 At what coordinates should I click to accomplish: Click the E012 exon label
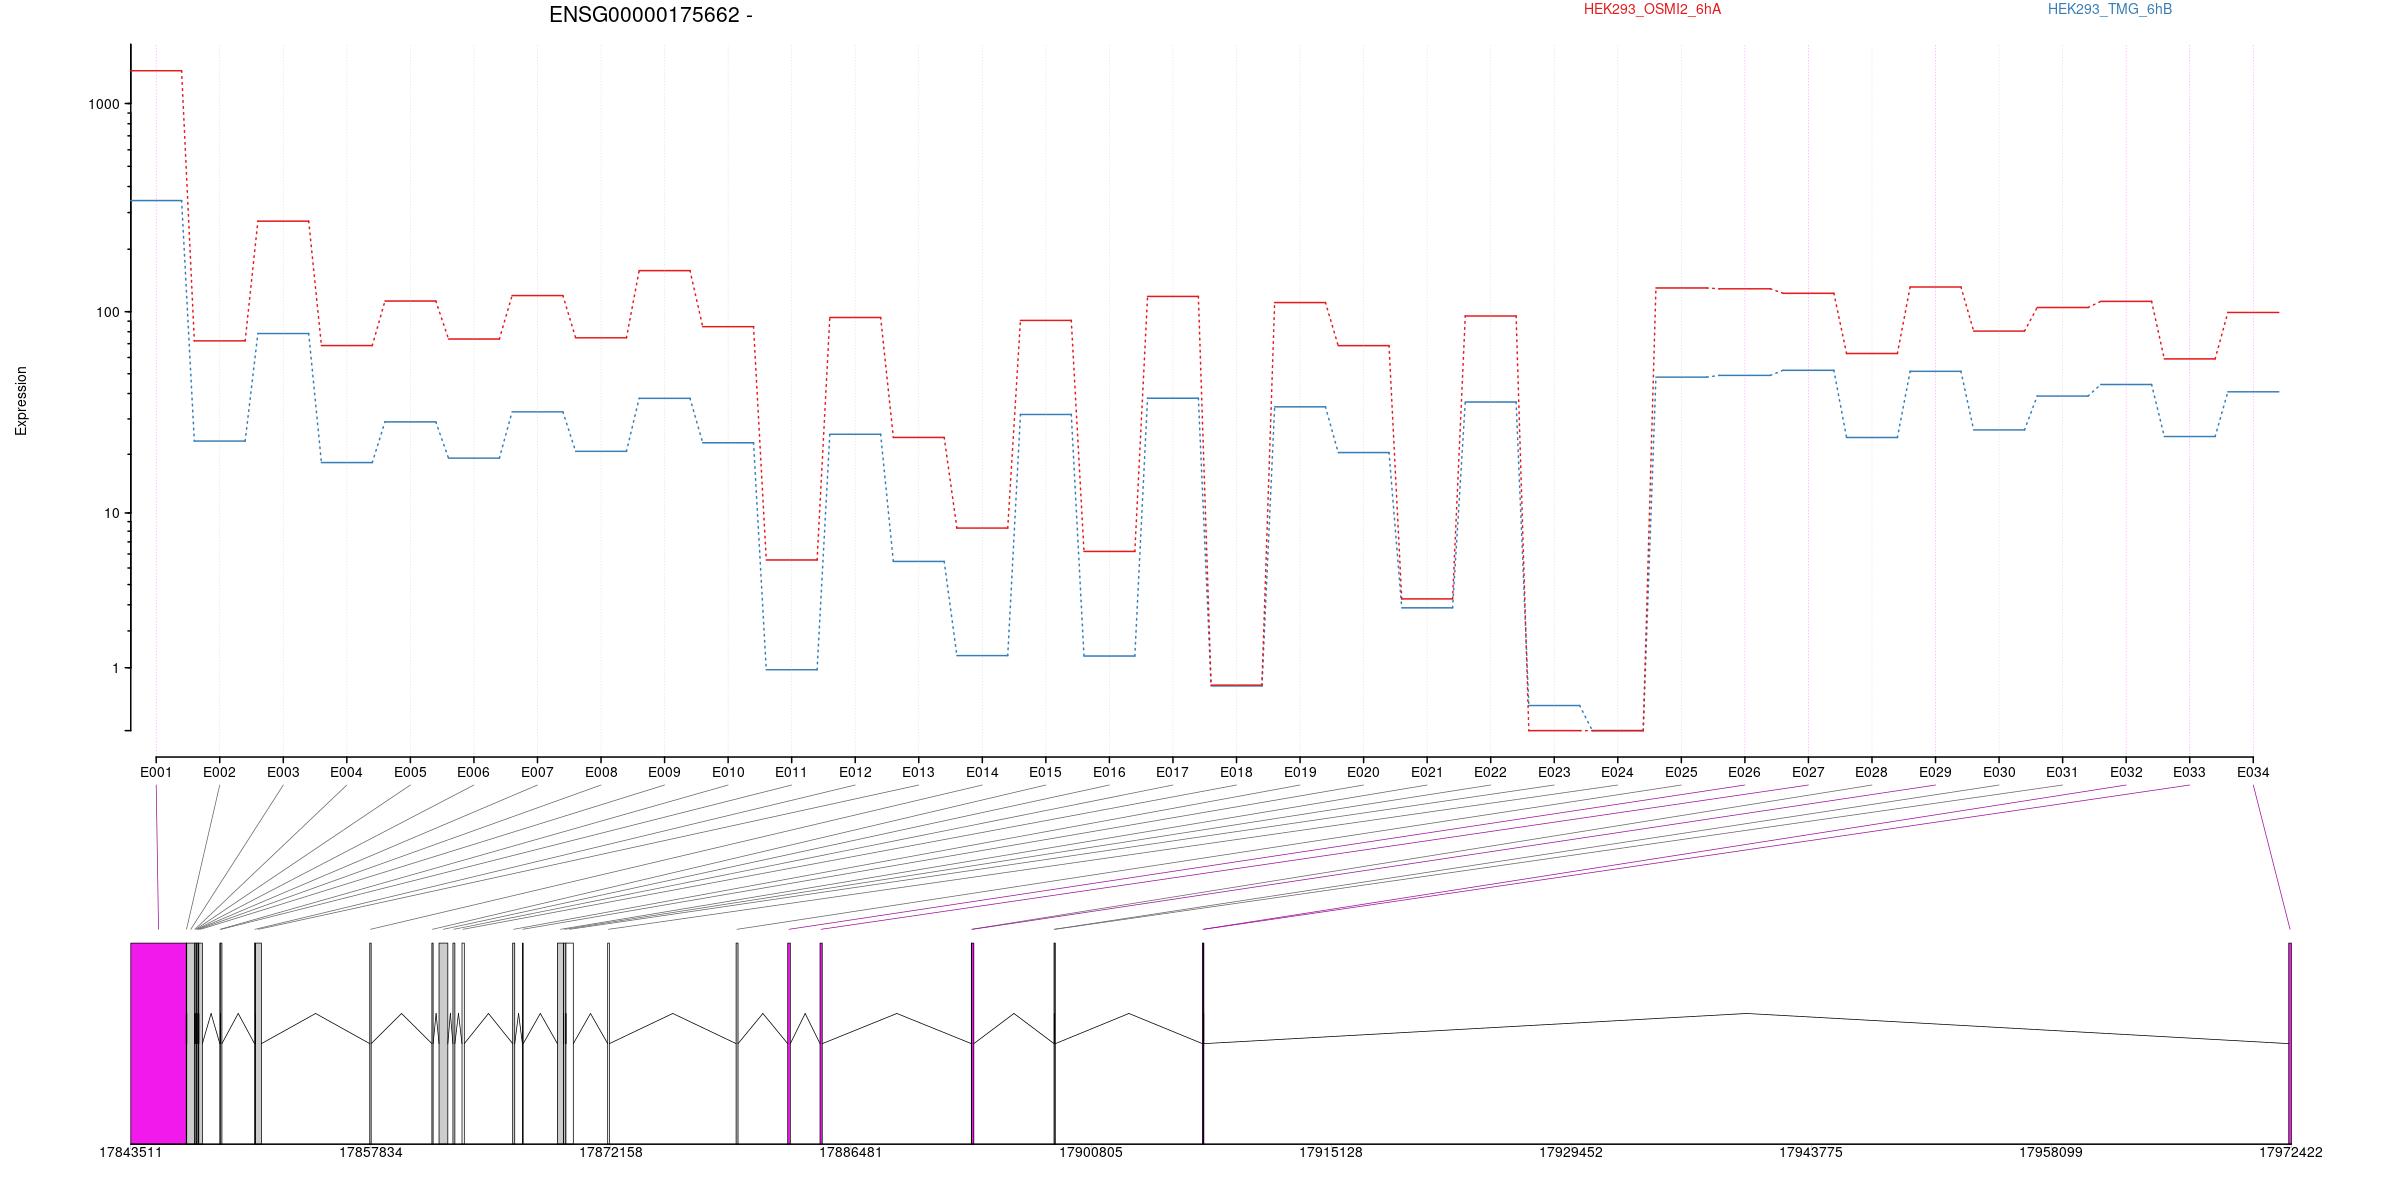point(855,772)
